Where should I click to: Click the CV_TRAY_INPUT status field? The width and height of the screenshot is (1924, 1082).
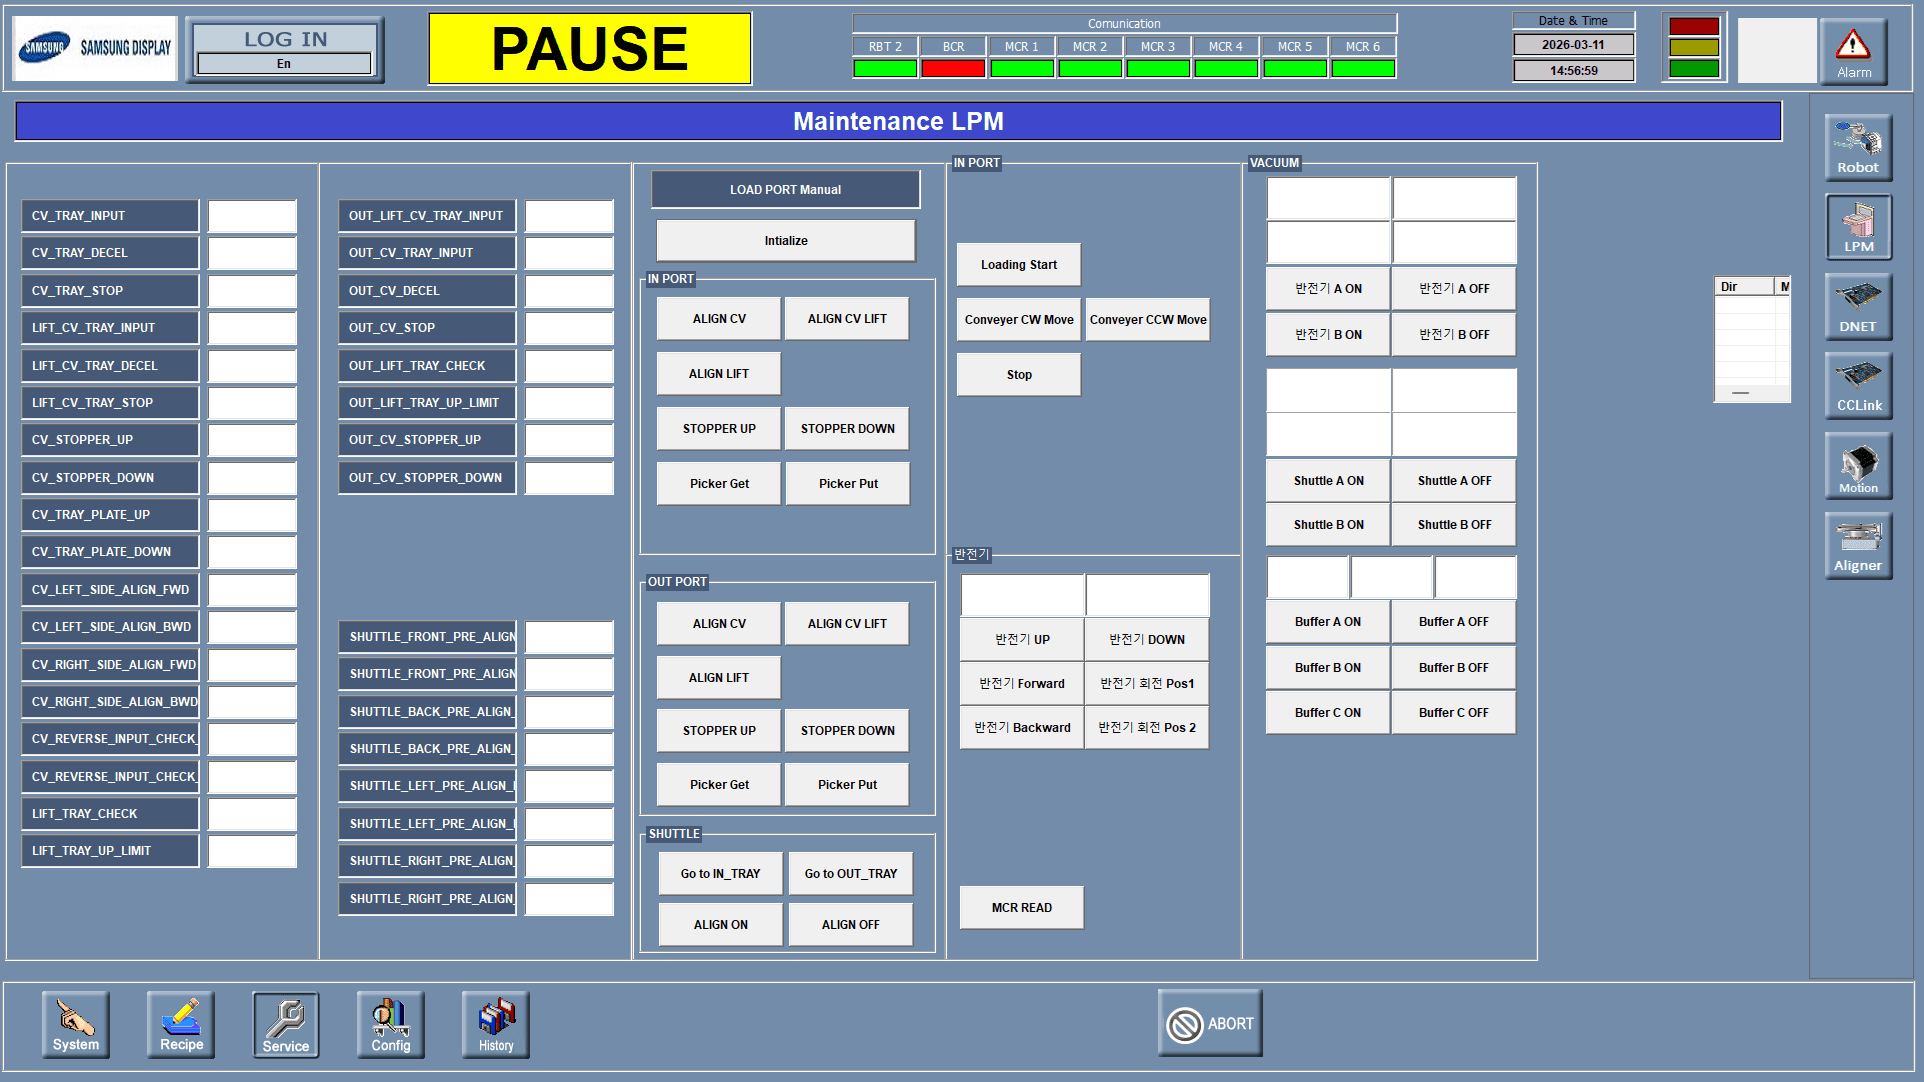(x=252, y=216)
